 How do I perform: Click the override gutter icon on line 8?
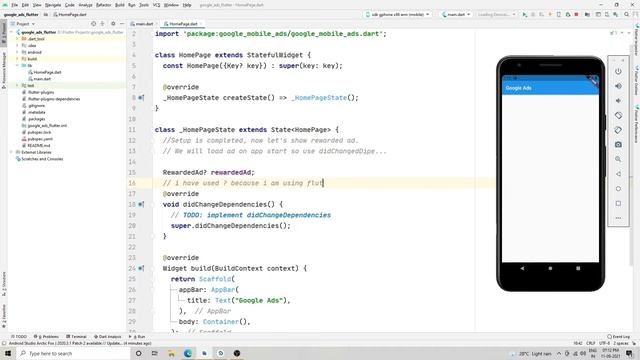click(141, 98)
